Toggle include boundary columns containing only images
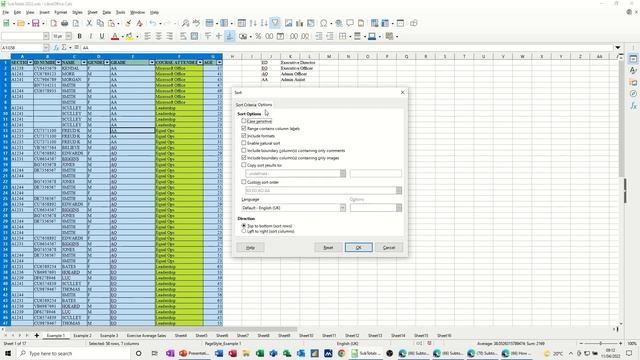640x360 pixels. click(x=244, y=158)
